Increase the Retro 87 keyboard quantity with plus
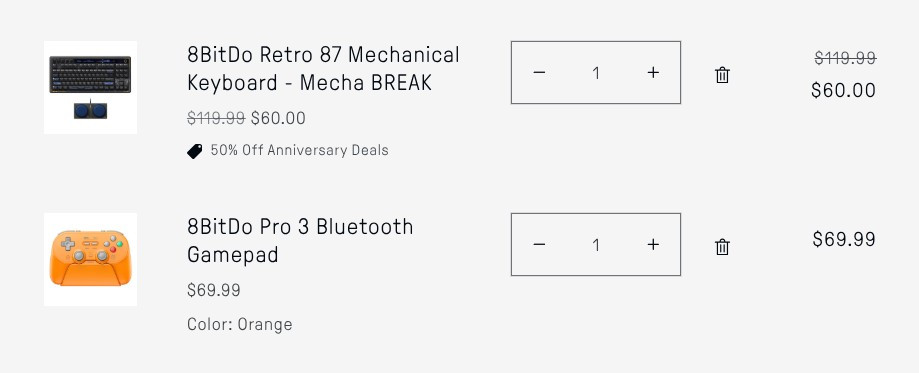Viewport: 919px width, 373px height. (653, 72)
